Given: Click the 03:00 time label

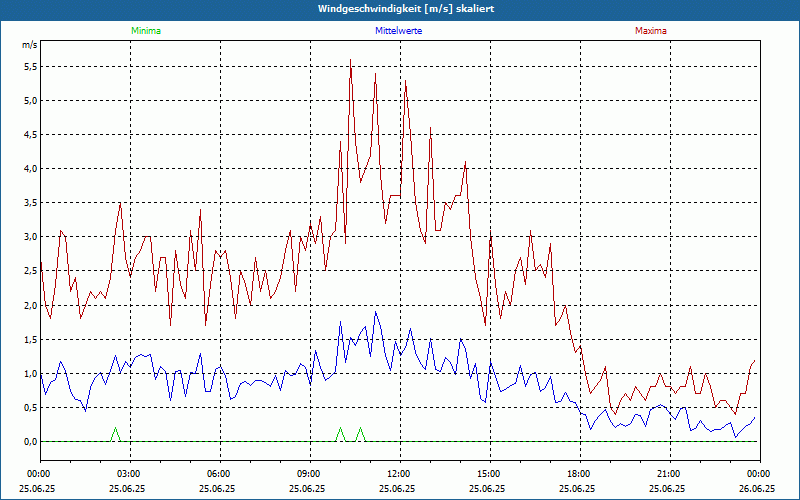Looking at the screenshot, I should (x=131, y=474).
